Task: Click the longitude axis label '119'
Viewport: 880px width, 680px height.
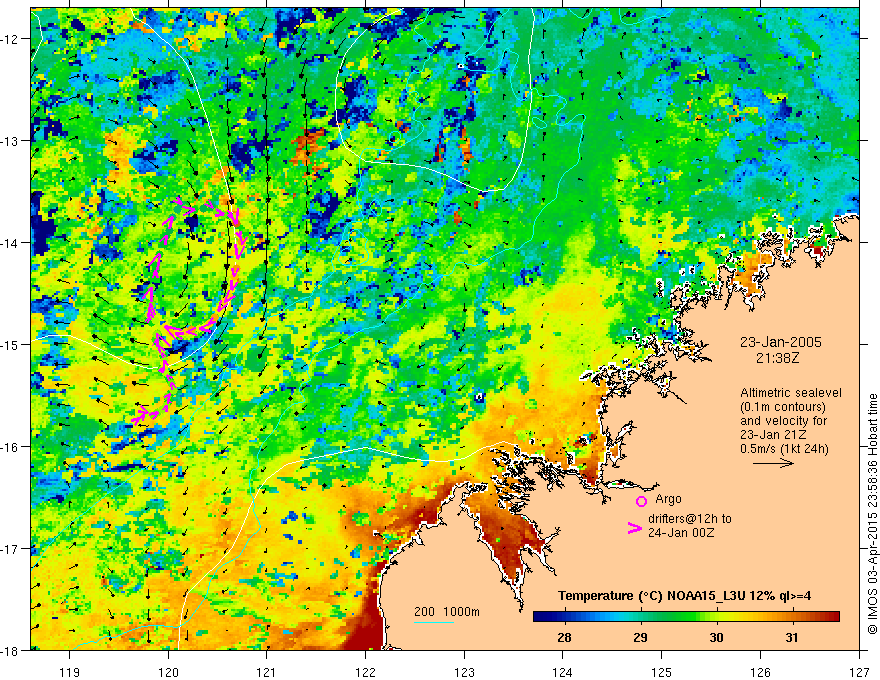Action: tap(70, 673)
